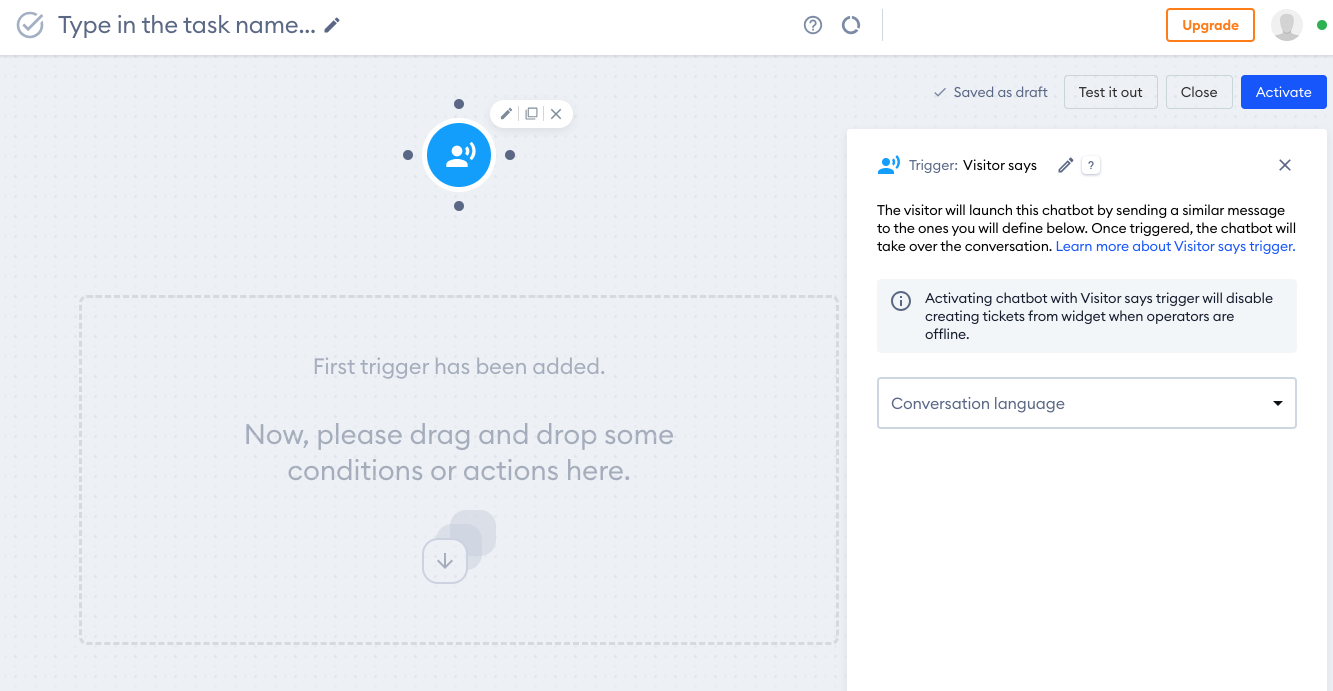Click the usage circle icon in header
1333x691 pixels.
click(851, 26)
